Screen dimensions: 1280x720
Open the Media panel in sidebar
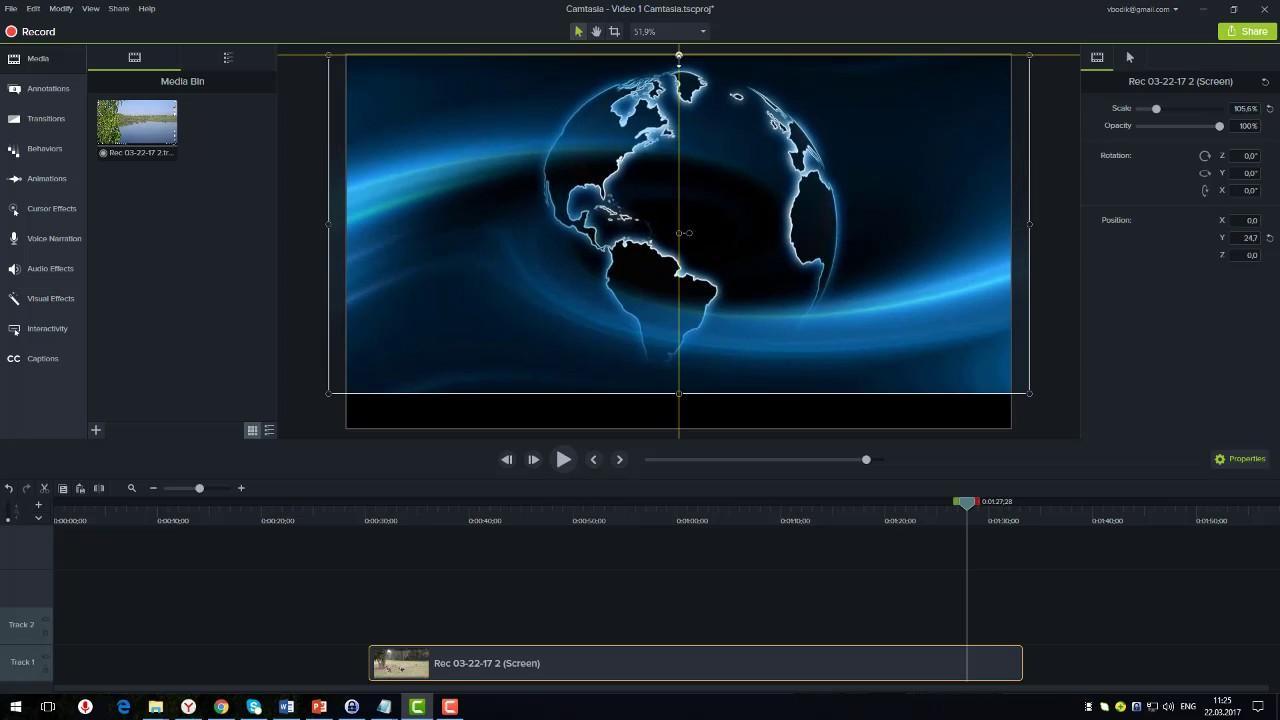point(38,59)
